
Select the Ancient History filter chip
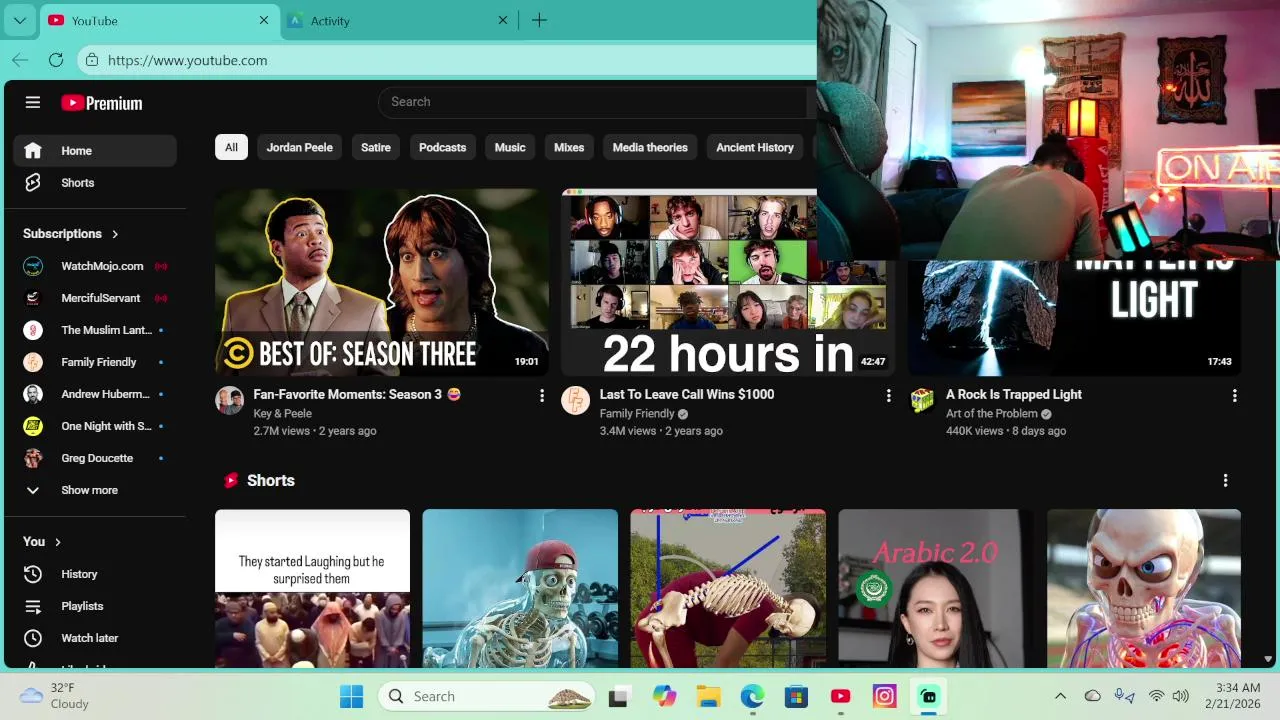tap(755, 147)
